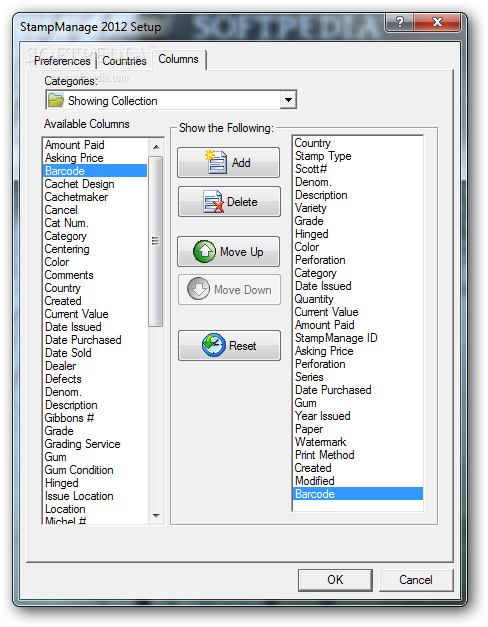
Task: Click the grey Move Down arrow icon
Action: pos(198,289)
